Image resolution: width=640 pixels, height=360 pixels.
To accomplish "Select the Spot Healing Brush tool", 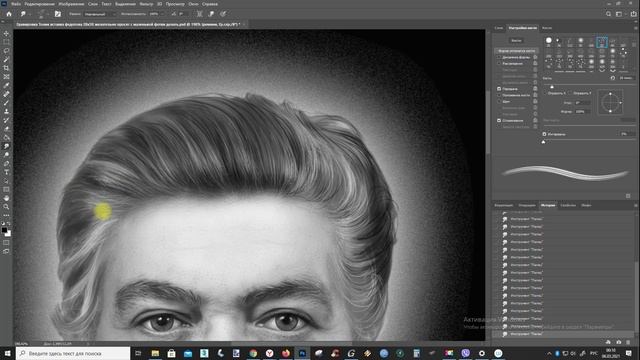I will (x=6, y=94).
